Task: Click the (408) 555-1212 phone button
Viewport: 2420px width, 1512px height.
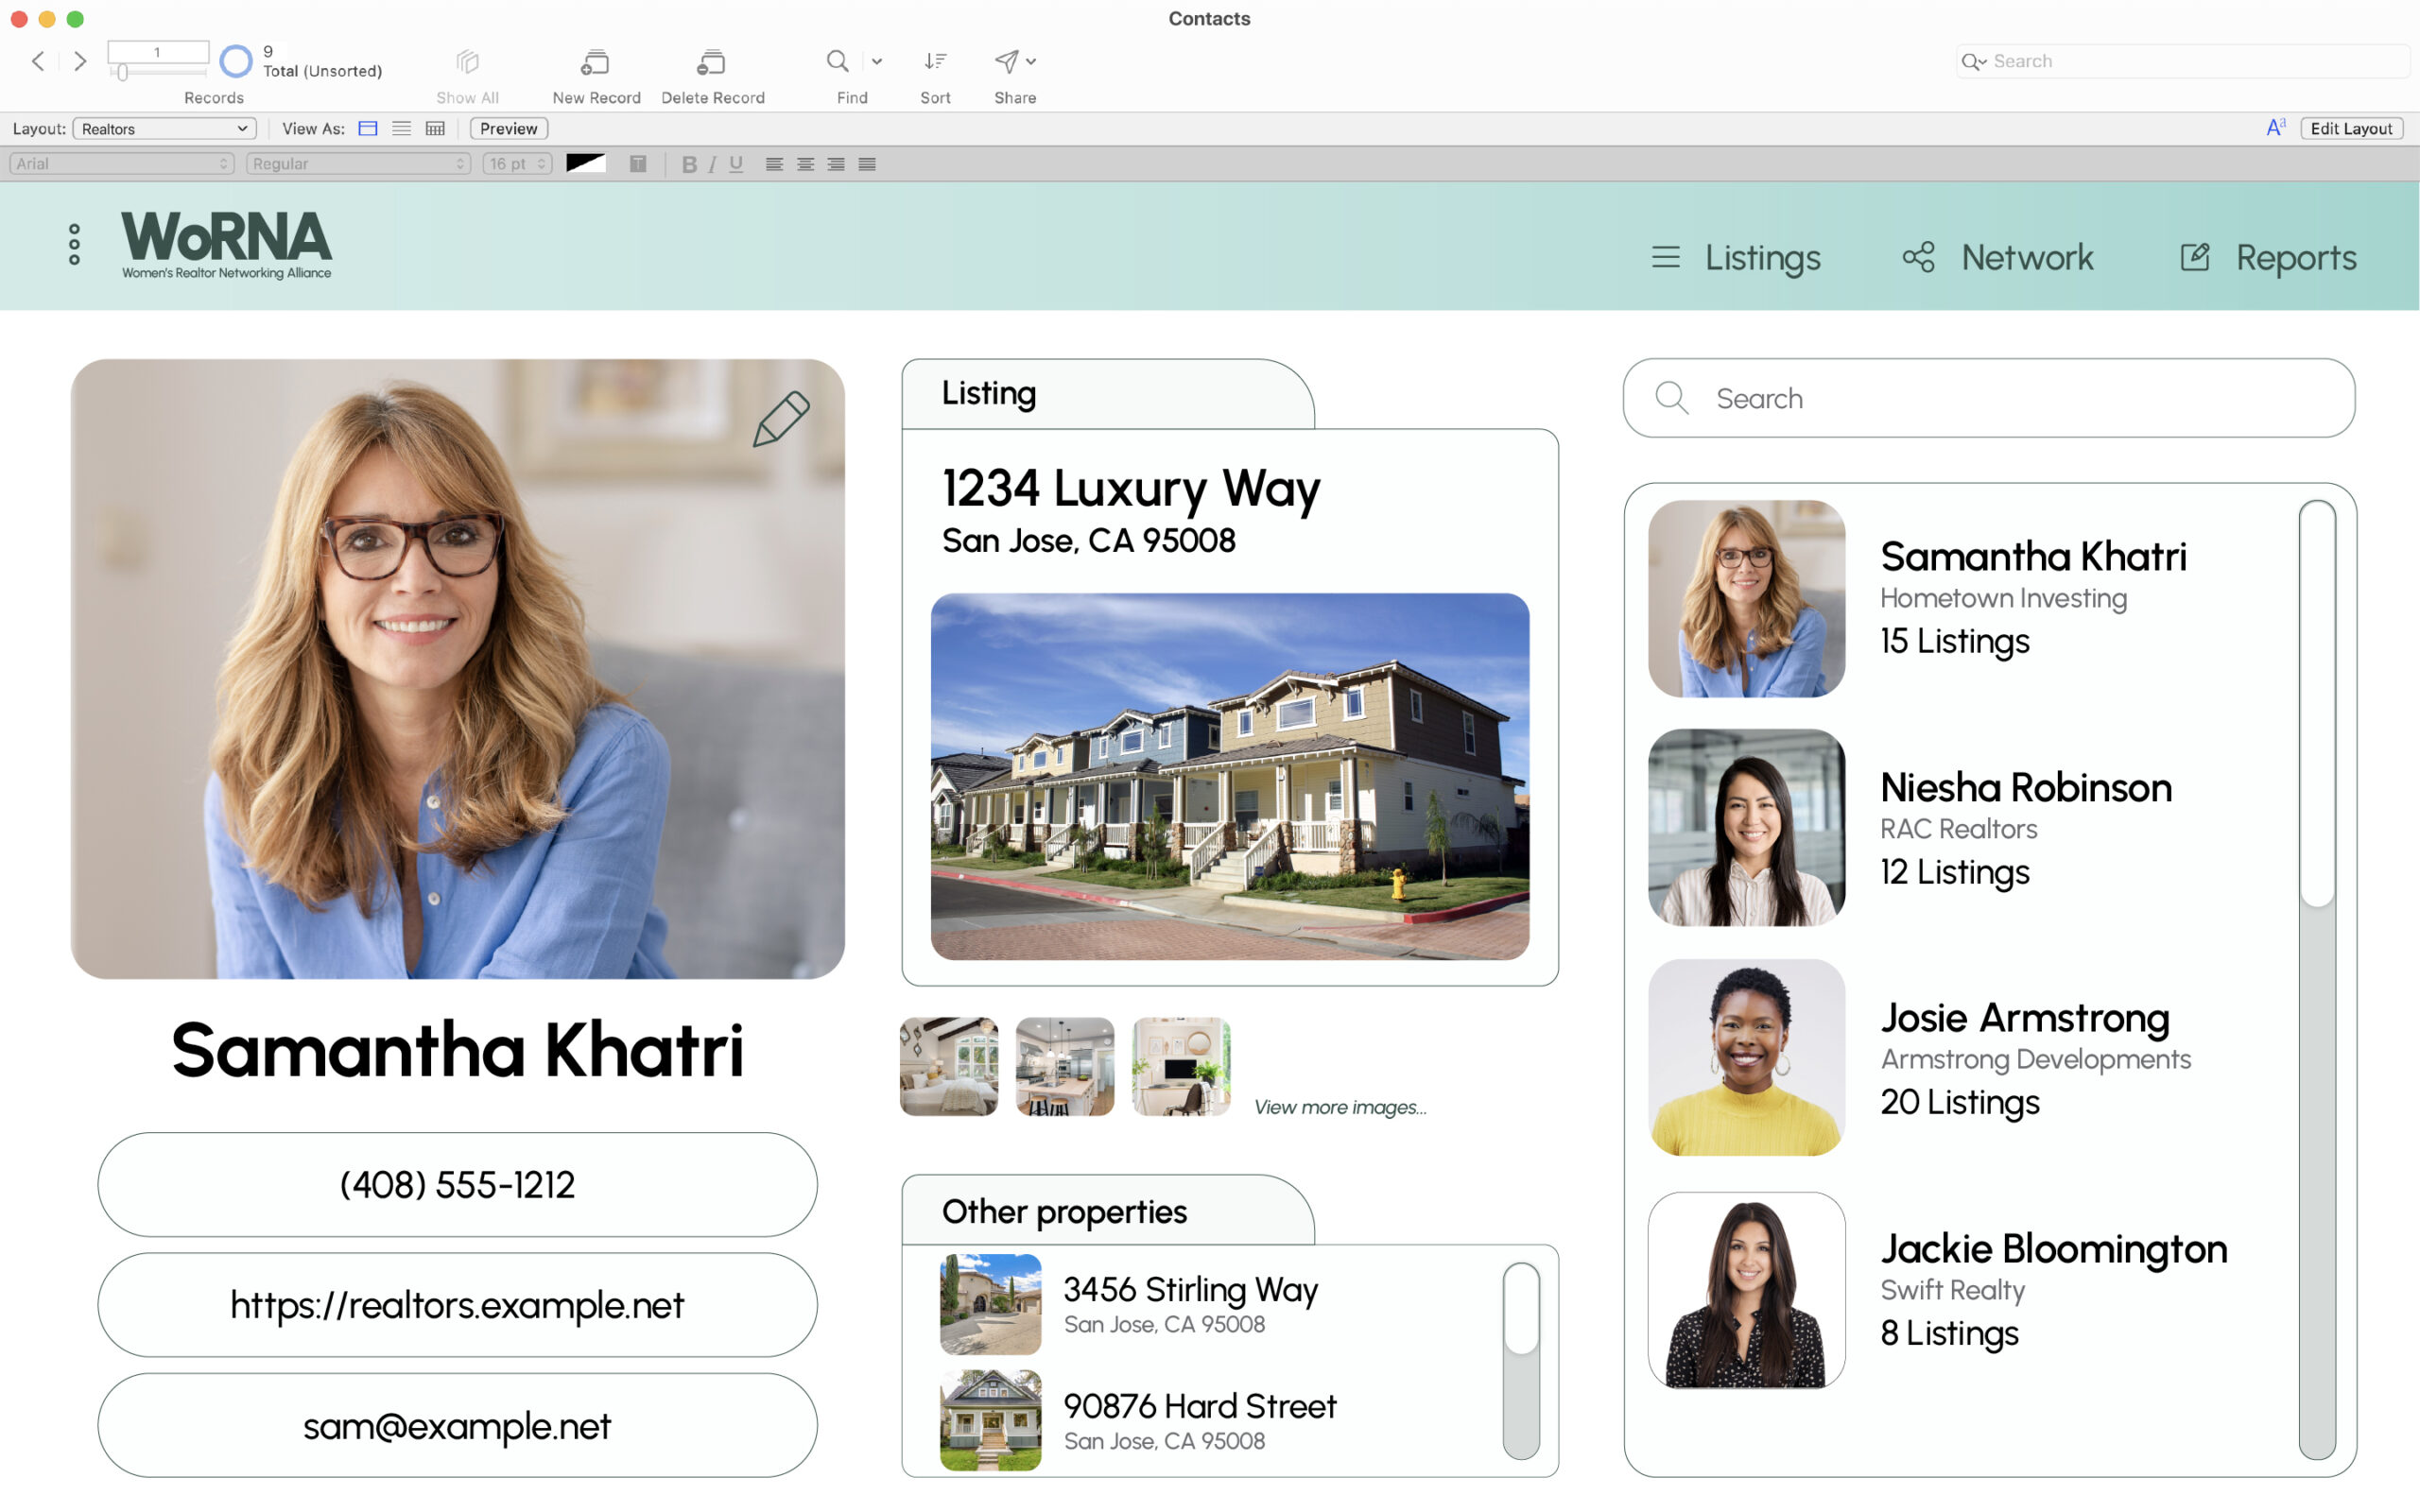Action: [457, 1185]
